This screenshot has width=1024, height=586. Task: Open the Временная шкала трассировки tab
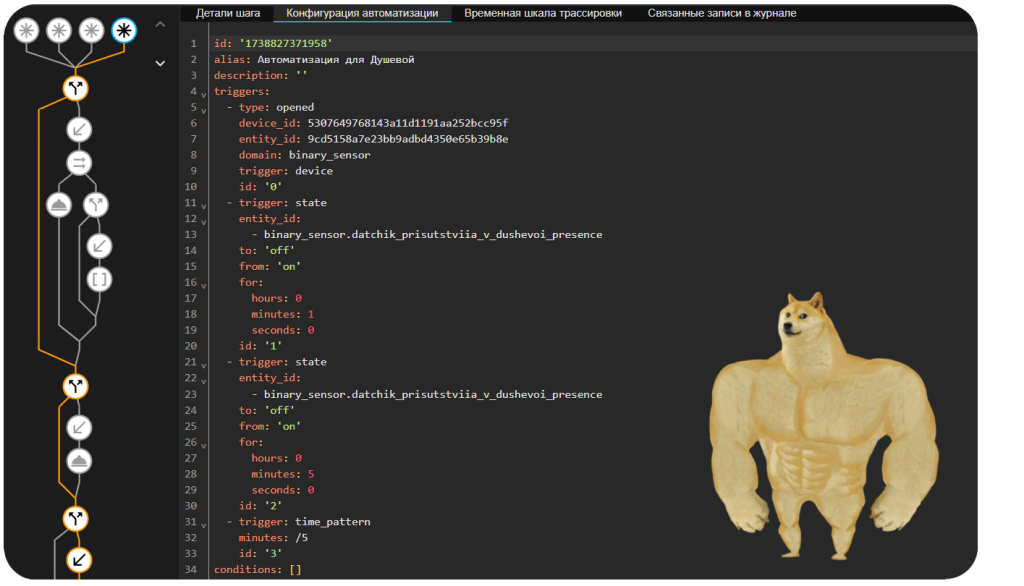coord(543,13)
